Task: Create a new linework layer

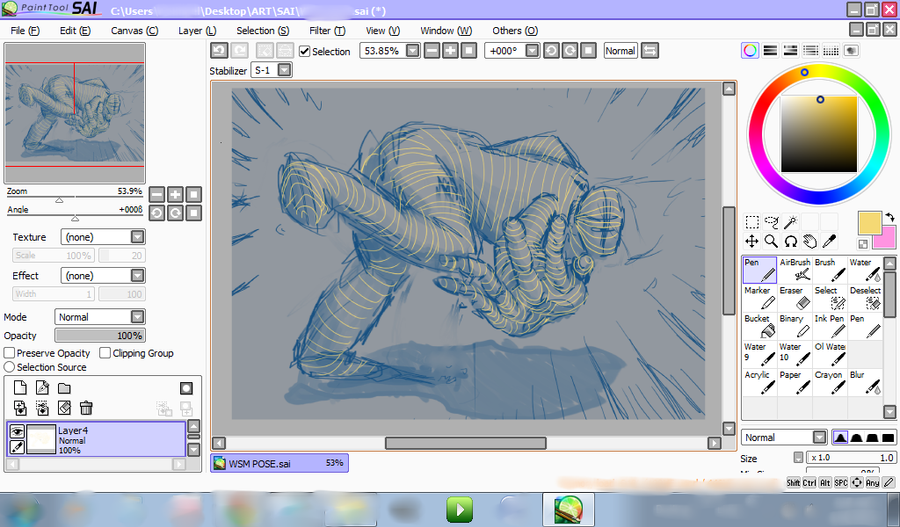Action: [42, 388]
